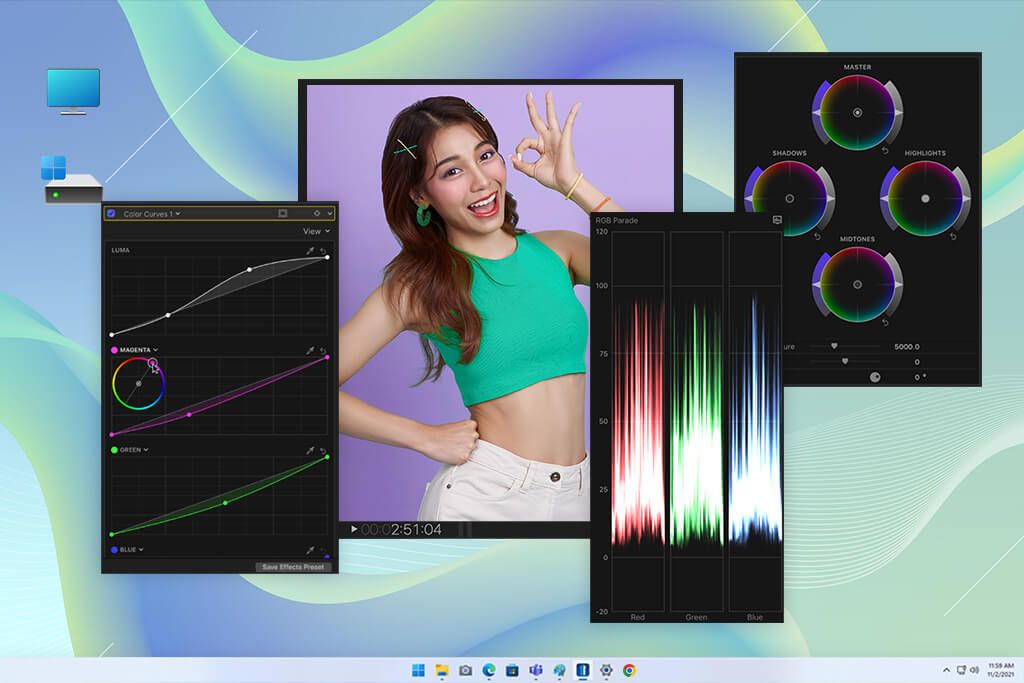Click the mask icon in Color Curves header

pos(283,213)
